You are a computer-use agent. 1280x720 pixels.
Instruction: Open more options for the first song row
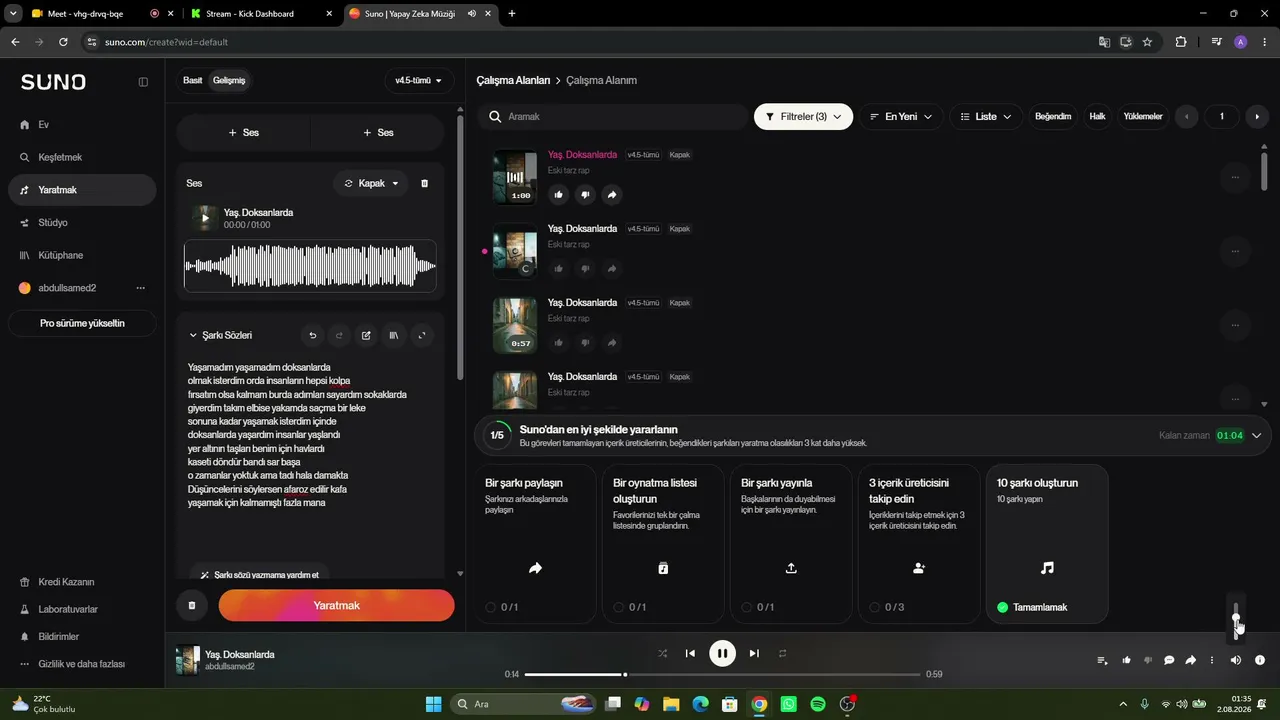click(1235, 177)
